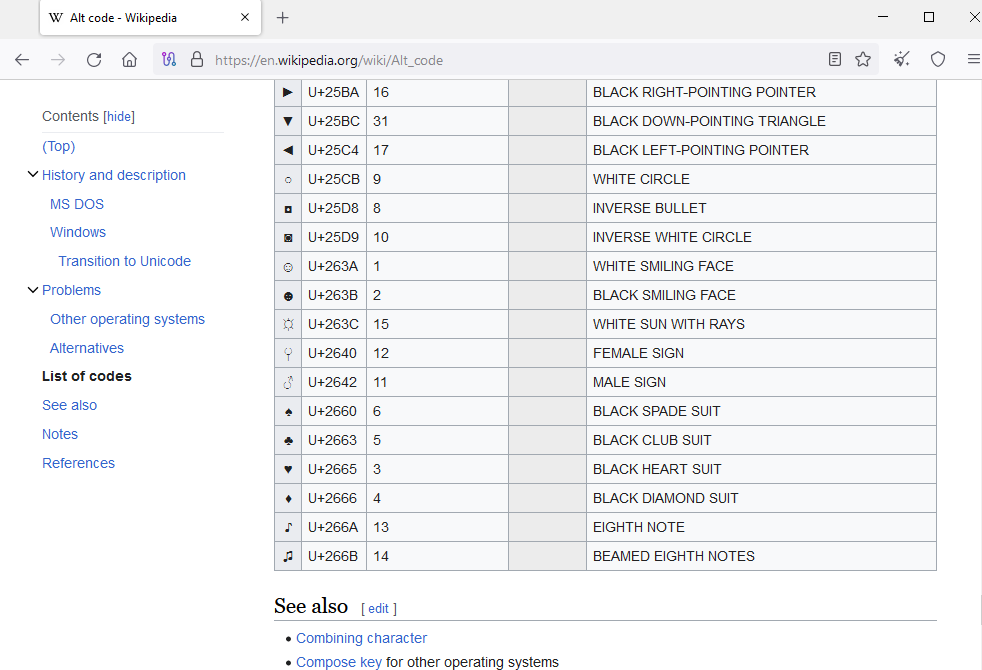Show site security padlock information
982x670 pixels.
[x=197, y=59]
